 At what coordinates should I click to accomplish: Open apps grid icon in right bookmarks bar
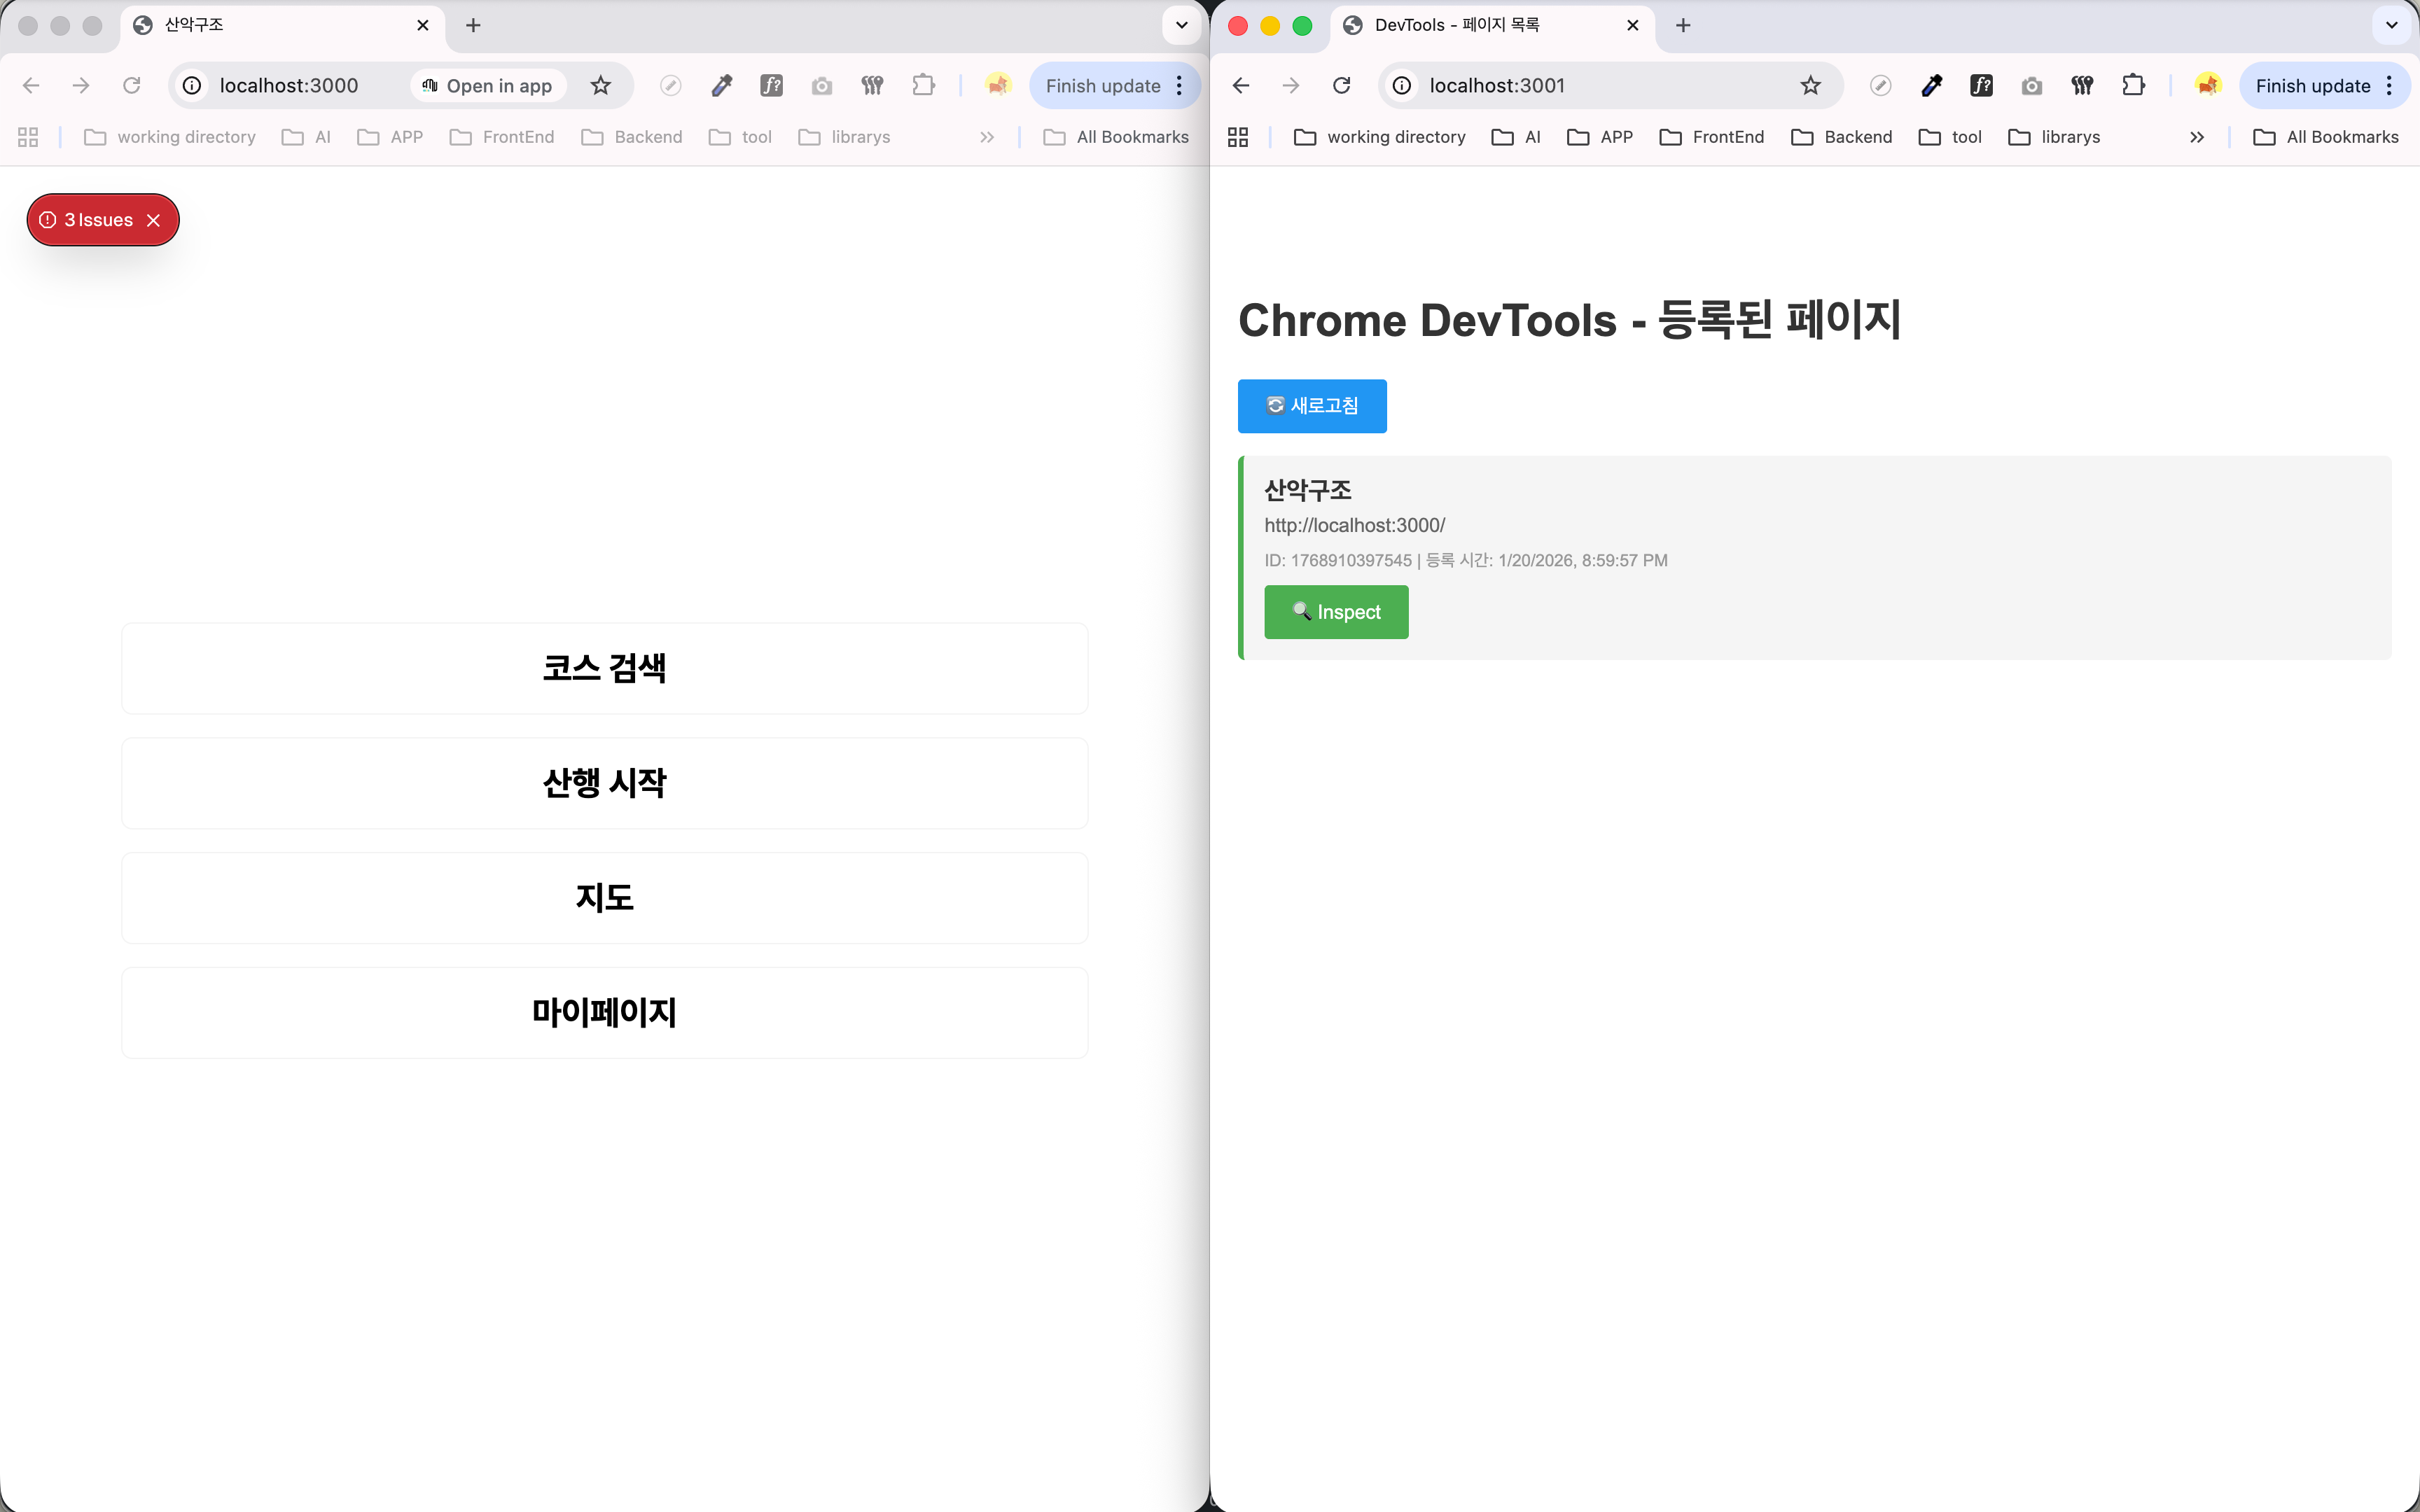tap(1238, 137)
